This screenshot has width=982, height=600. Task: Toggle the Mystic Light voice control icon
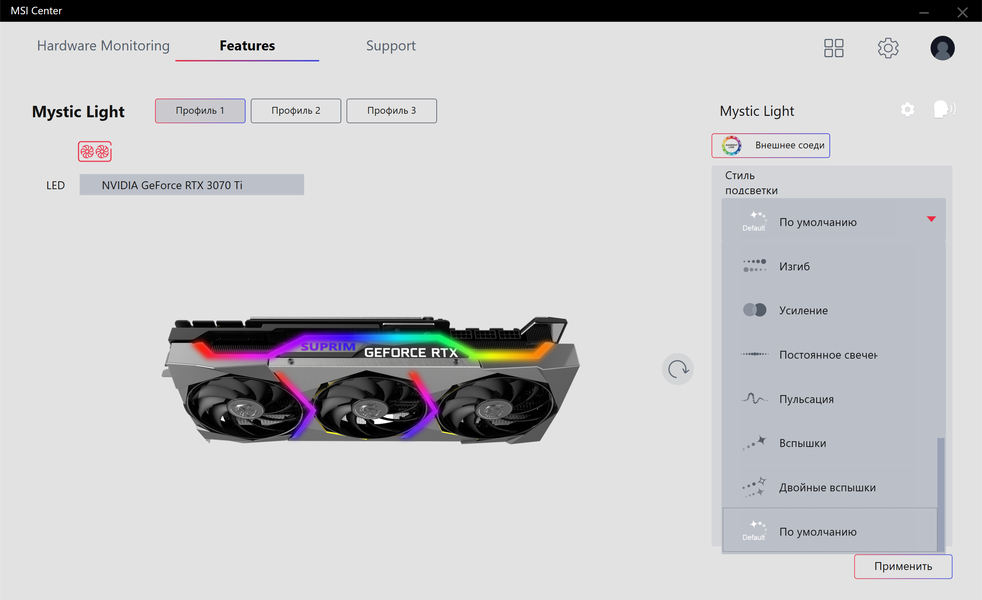(944, 110)
